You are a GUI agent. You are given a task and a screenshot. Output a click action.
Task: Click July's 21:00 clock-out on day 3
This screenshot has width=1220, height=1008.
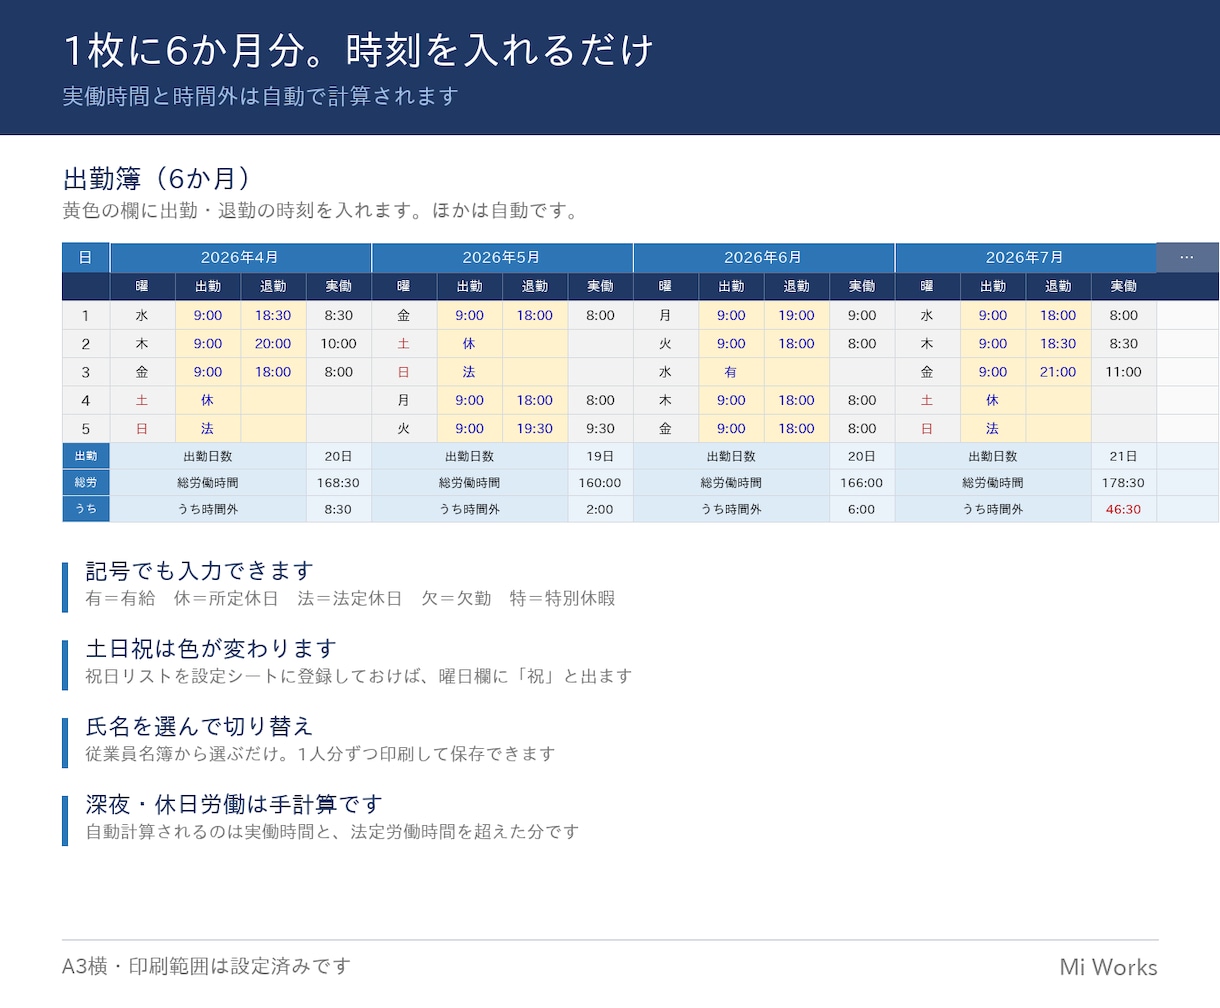tap(1058, 372)
